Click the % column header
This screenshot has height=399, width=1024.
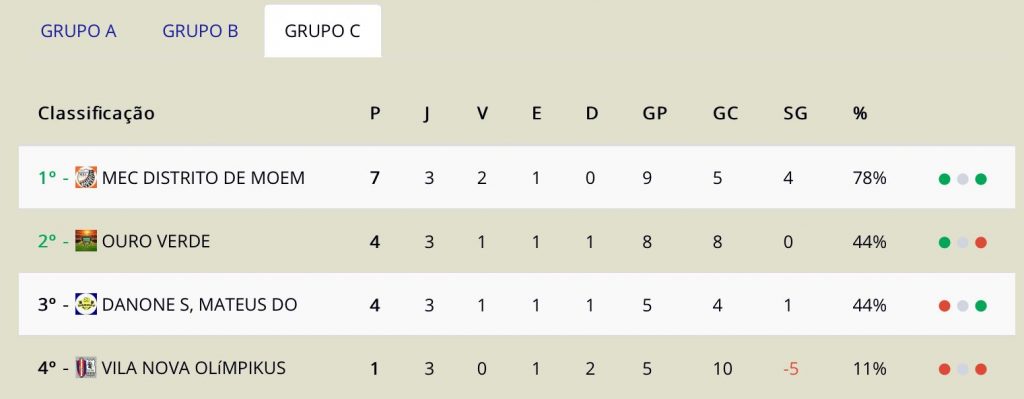(860, 114)
